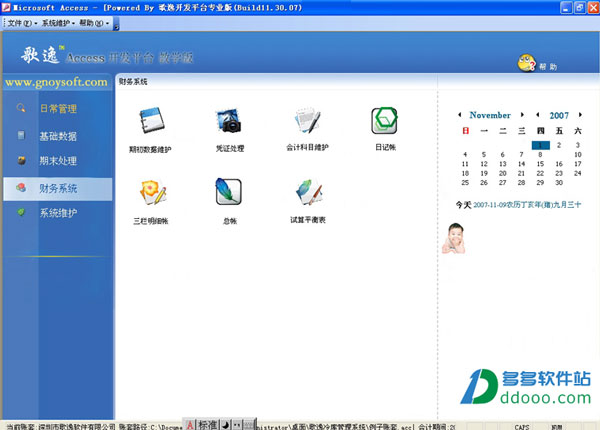Click the 2007 year label

point(559,115)
